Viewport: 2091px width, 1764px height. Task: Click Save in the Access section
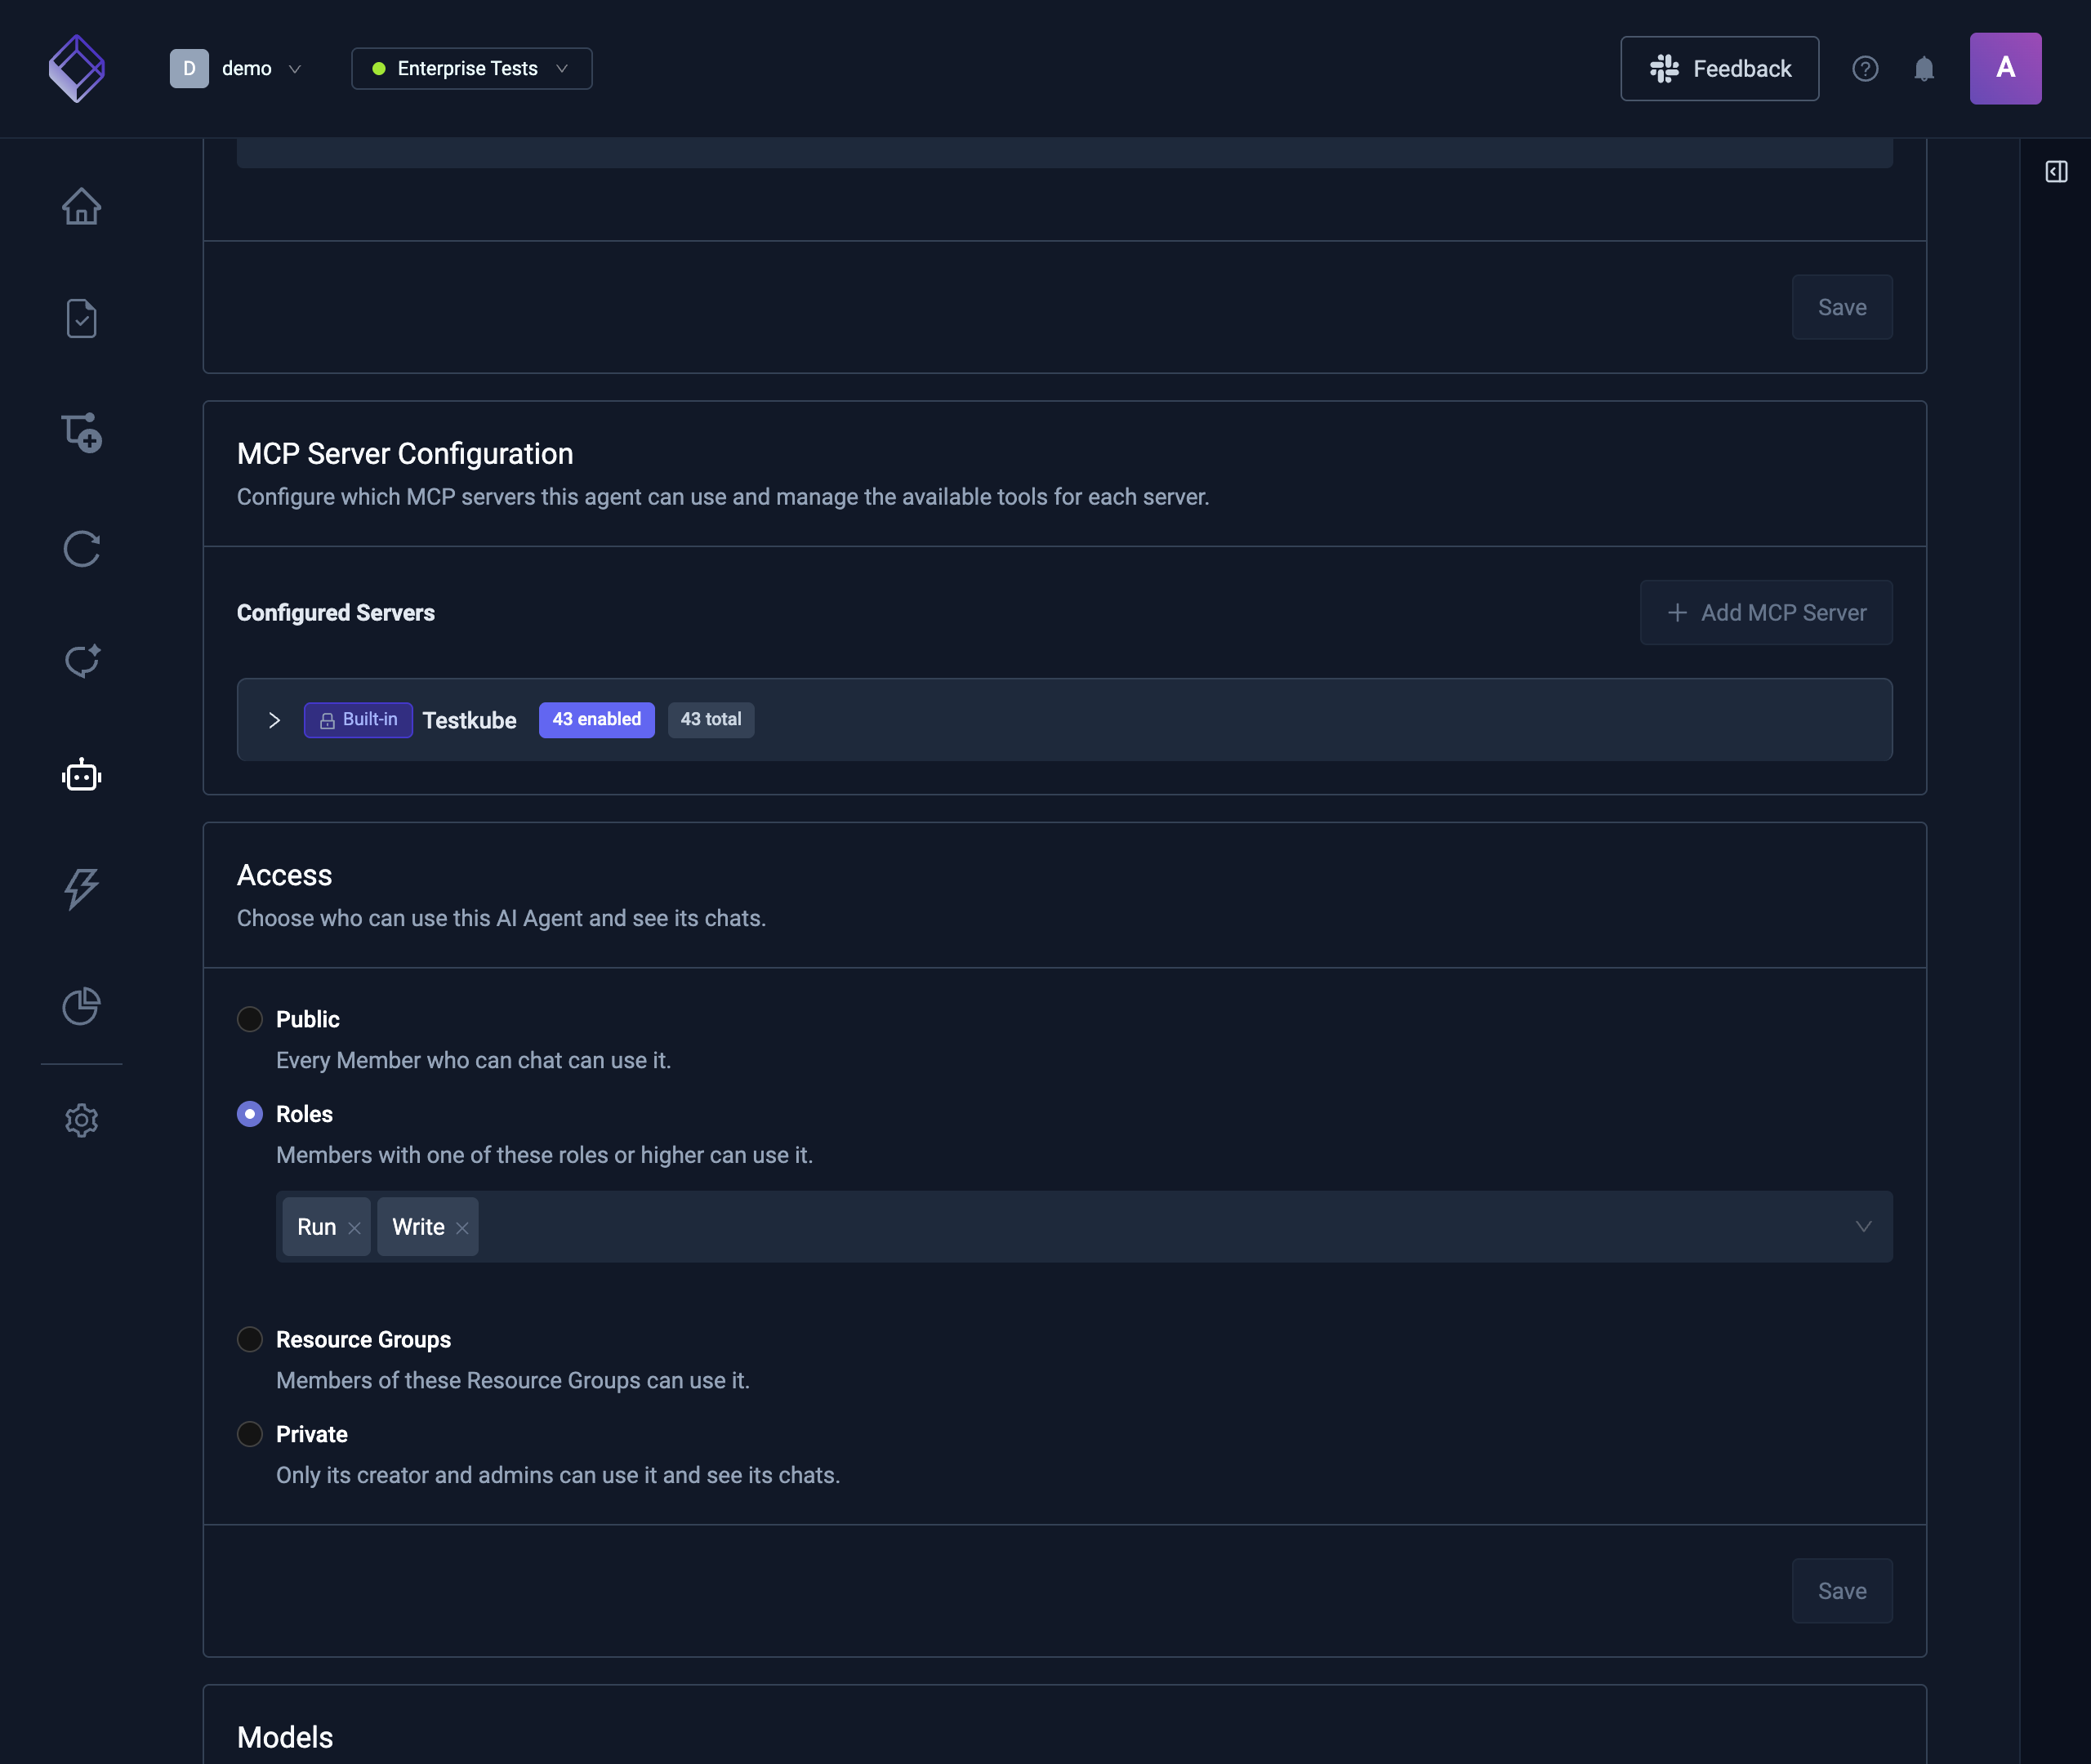coord(1842,1591)
